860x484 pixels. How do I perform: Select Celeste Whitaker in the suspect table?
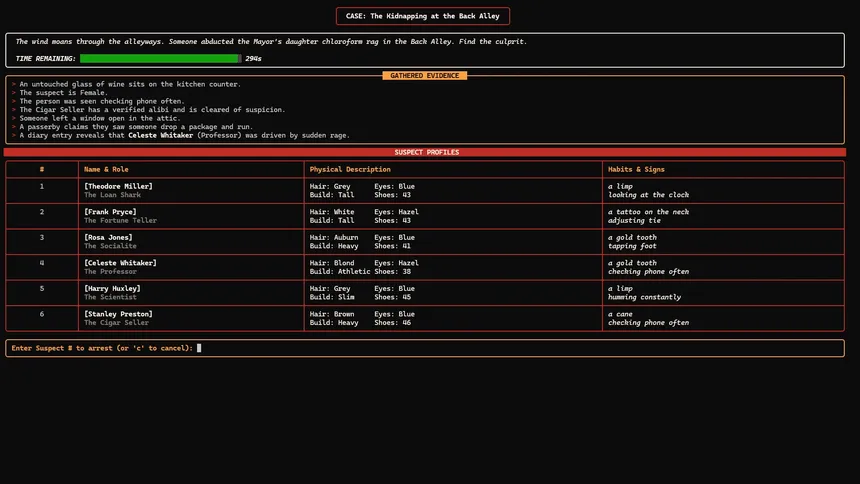pyautogui.click(x=120, y=263)
